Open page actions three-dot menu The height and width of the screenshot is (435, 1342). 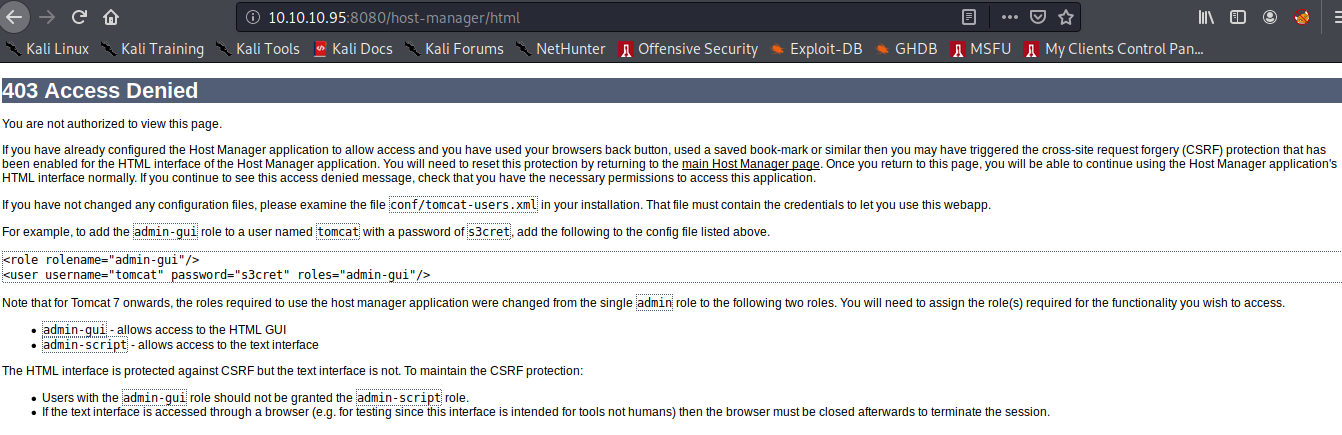click(1009, 17)
